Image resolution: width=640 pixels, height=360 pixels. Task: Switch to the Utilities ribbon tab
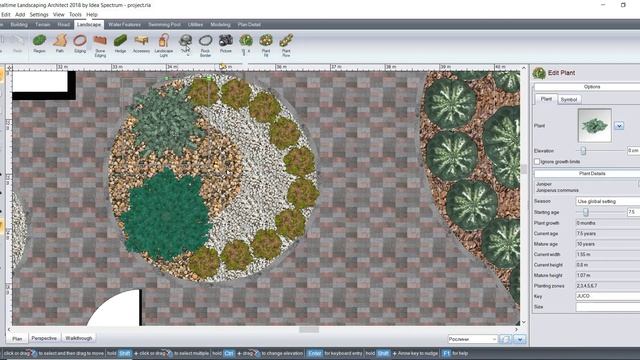[196, 24]
